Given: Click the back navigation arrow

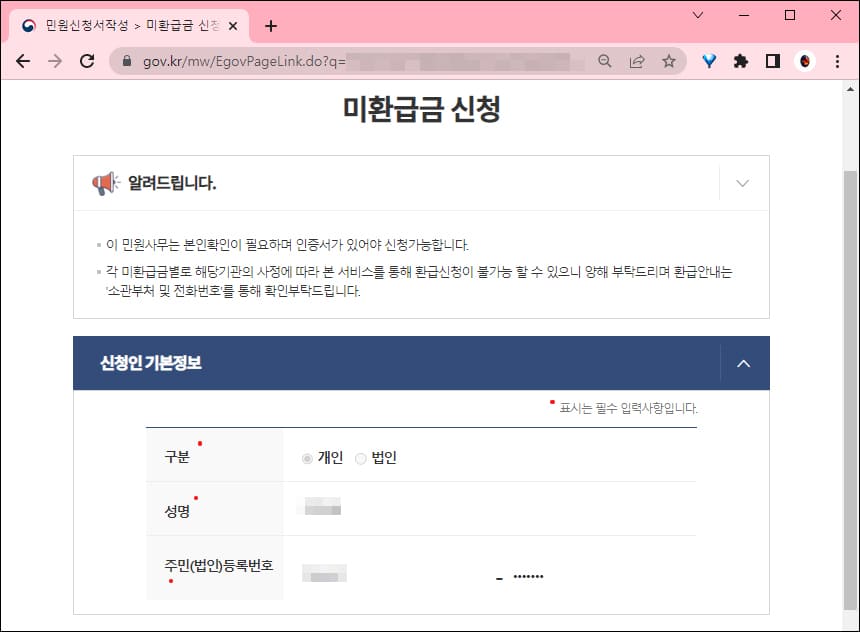Looking at the screenshot, I should pos(23,61).
